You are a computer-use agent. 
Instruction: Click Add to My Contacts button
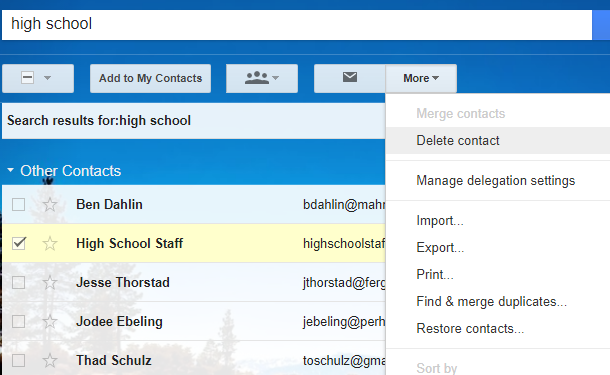(151, 78)
